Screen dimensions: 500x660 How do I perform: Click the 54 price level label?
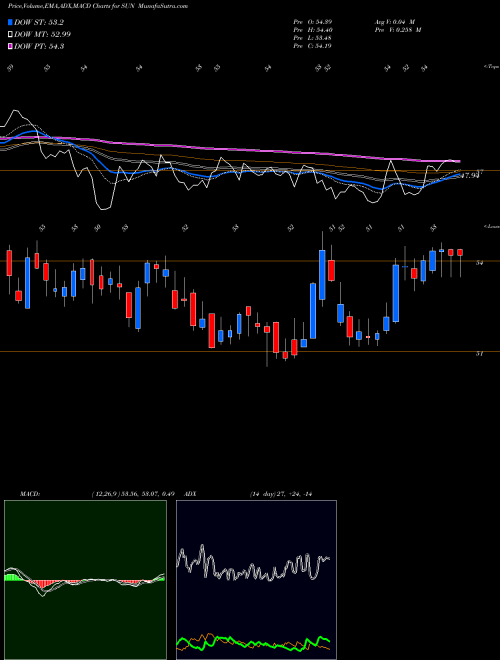click(479, 263)
